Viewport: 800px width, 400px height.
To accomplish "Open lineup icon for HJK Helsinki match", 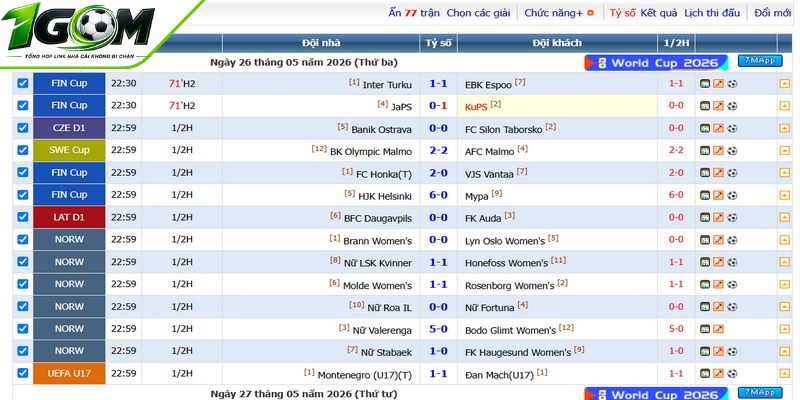I will point(705,195).
